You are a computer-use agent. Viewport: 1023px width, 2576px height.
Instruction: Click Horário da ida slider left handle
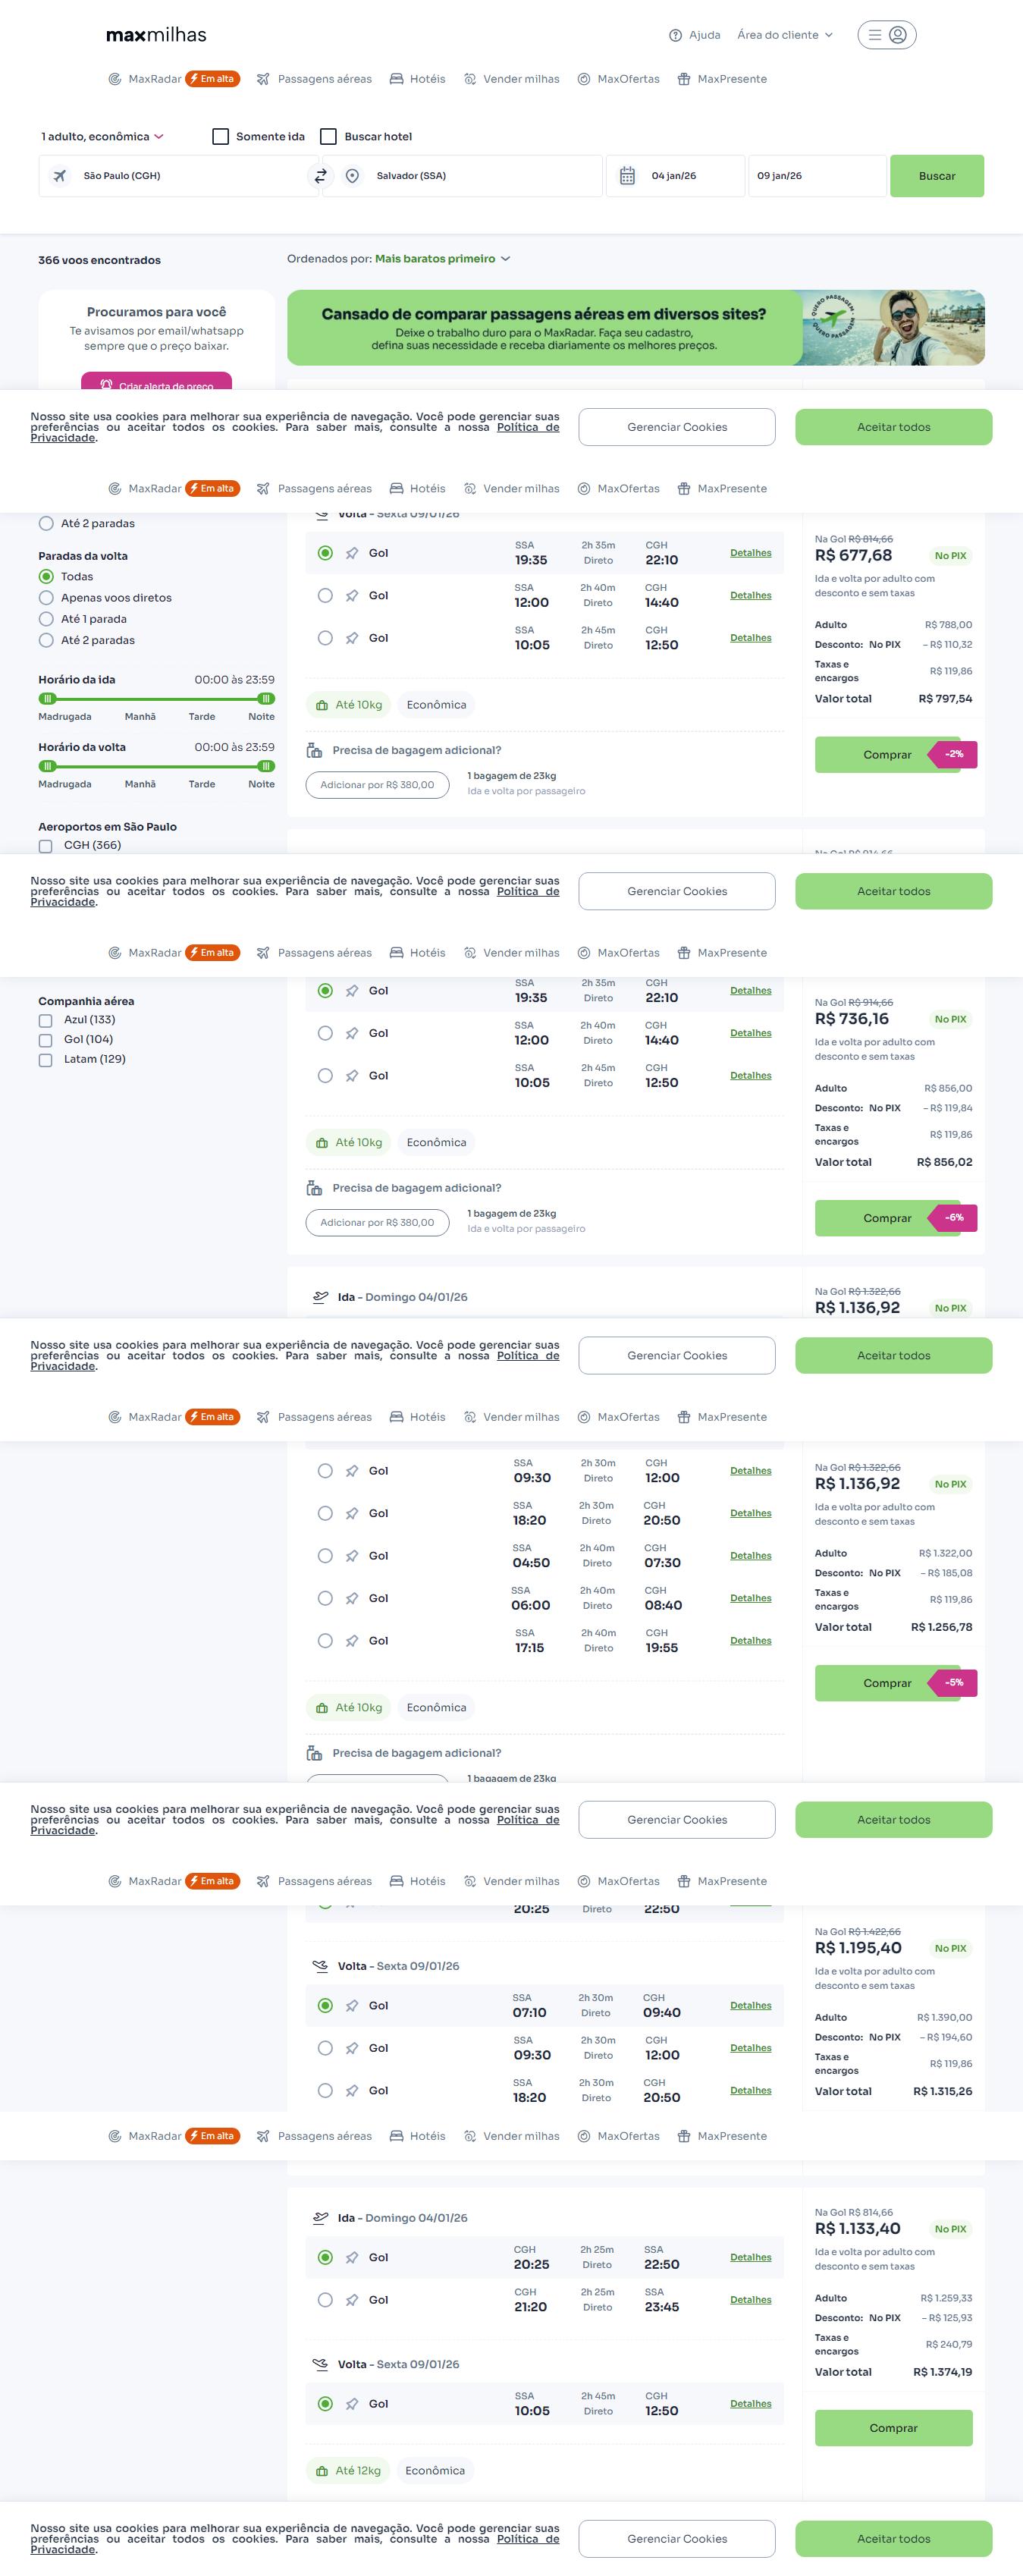pyautogui.click(x=47, y=699)
